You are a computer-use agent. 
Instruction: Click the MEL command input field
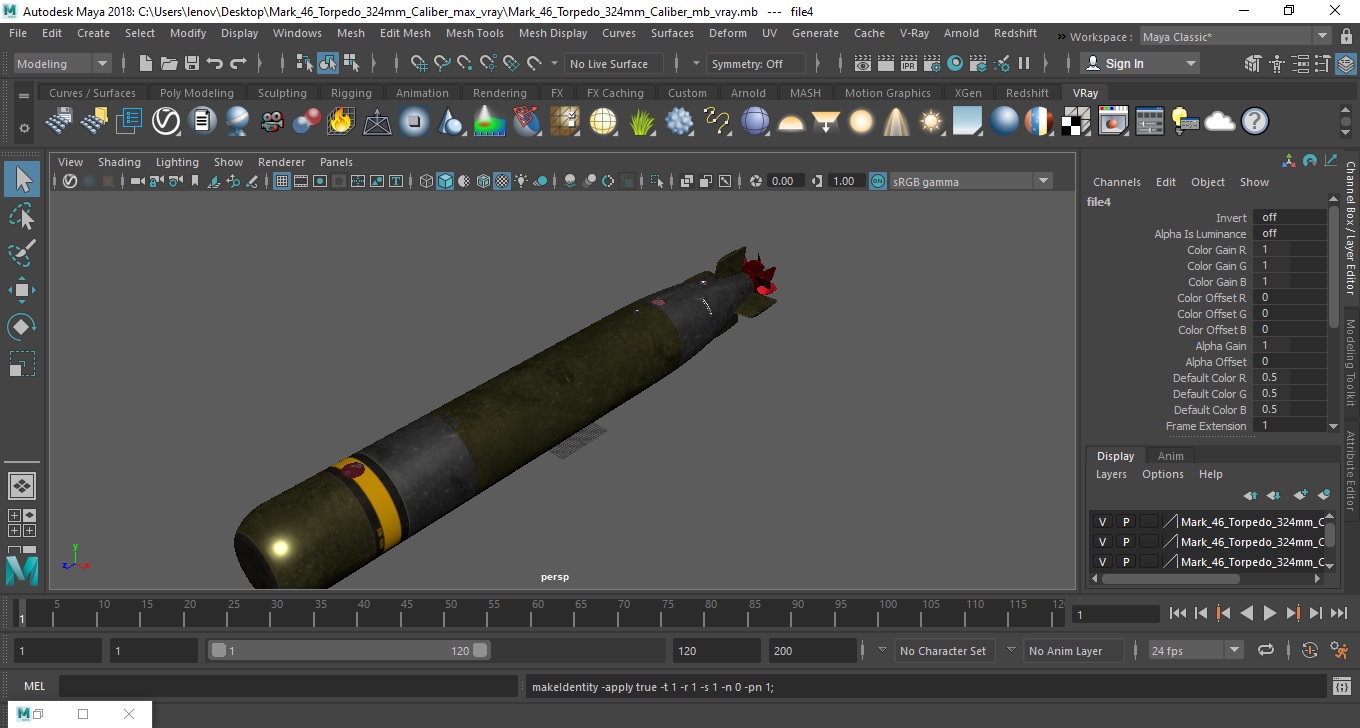pos(289,687)
